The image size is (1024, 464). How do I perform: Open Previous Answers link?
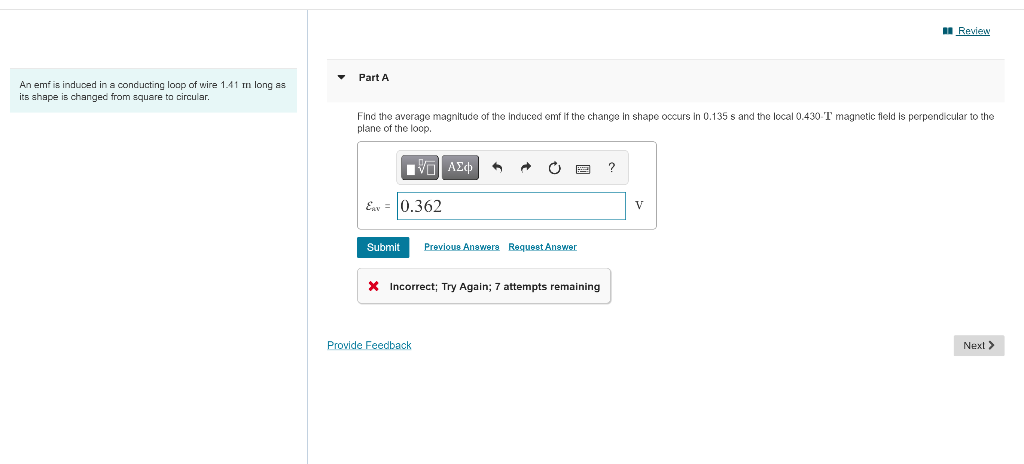tap(462, 247)
